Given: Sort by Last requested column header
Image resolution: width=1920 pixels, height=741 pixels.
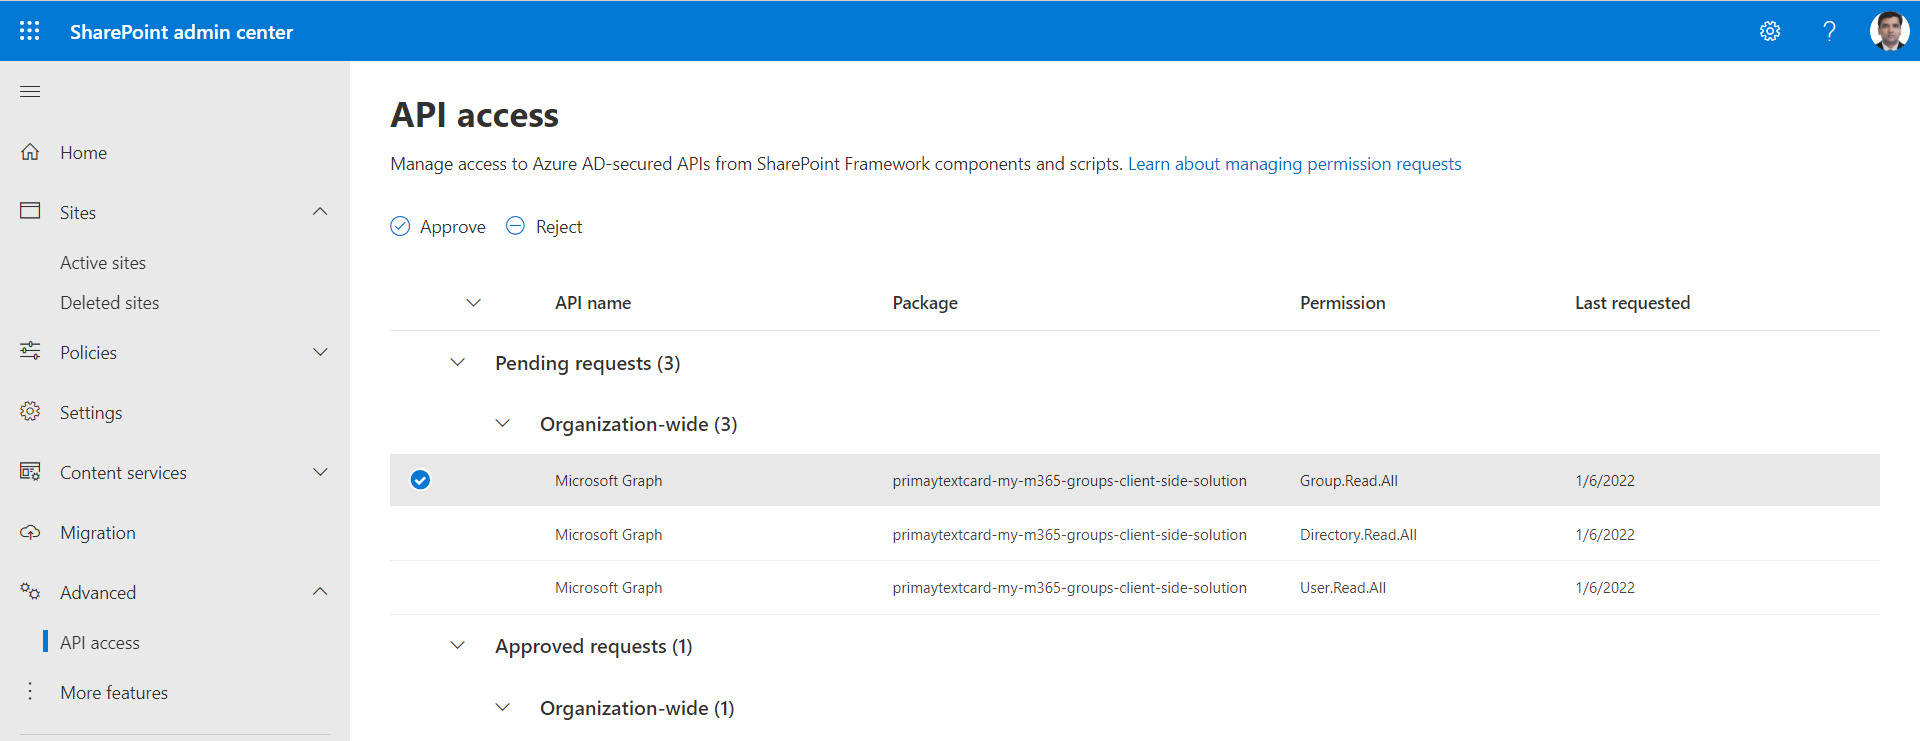Looking at the screenshot, I should (x=1632, y=303).
